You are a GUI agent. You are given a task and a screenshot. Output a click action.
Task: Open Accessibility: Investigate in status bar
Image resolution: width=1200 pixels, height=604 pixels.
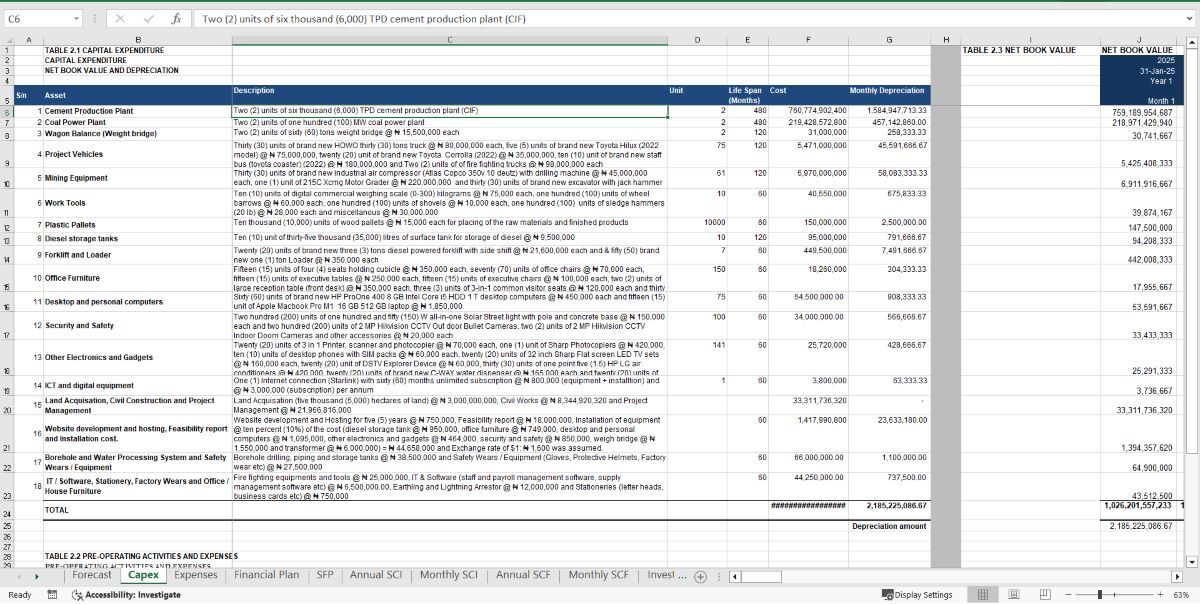point(125,594)
